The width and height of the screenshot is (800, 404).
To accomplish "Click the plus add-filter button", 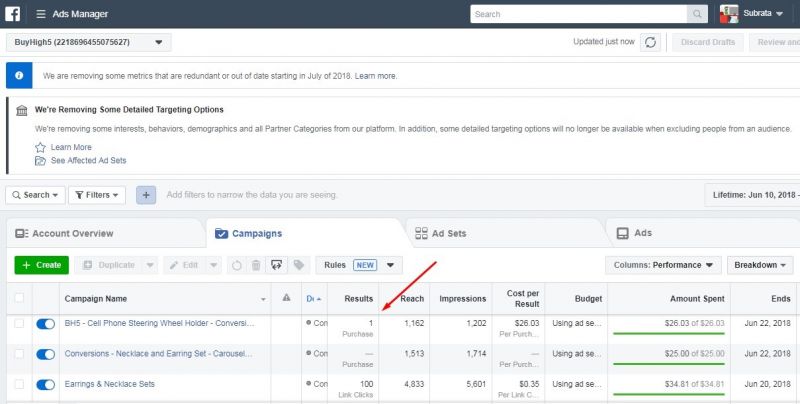I will click(x=146, y=195).
